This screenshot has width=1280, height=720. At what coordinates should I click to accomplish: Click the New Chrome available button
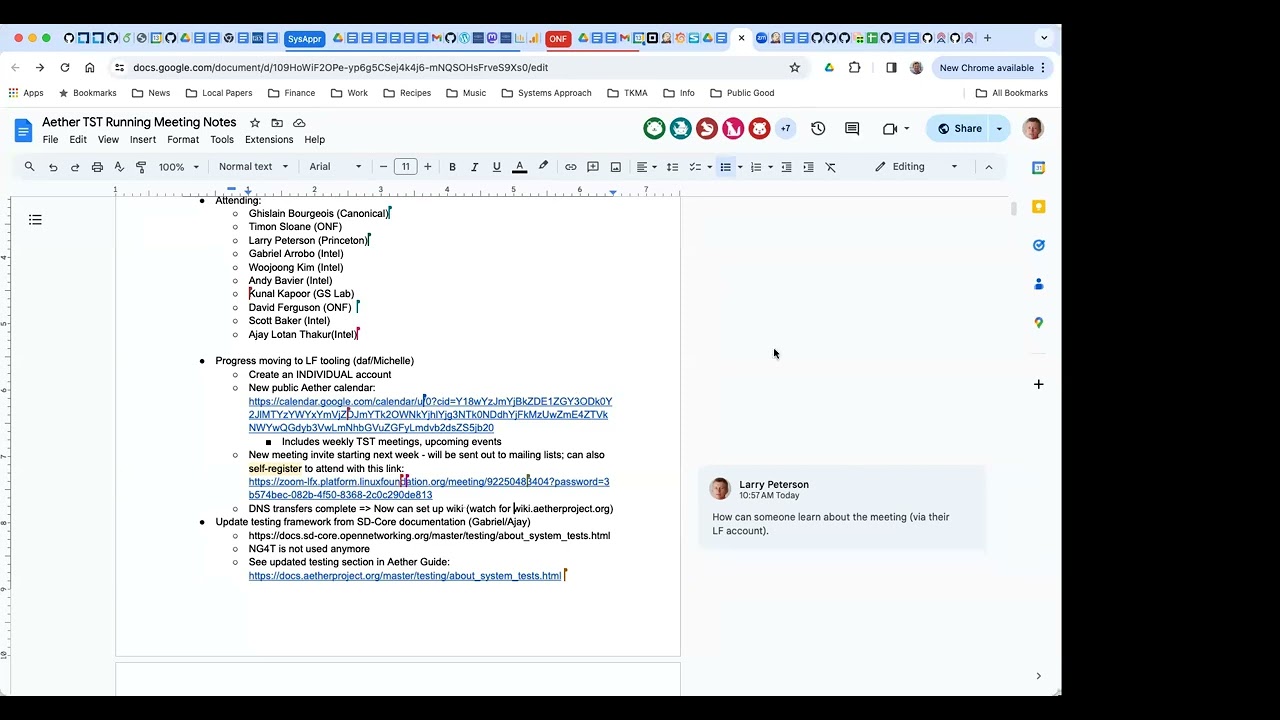(992, 68)
